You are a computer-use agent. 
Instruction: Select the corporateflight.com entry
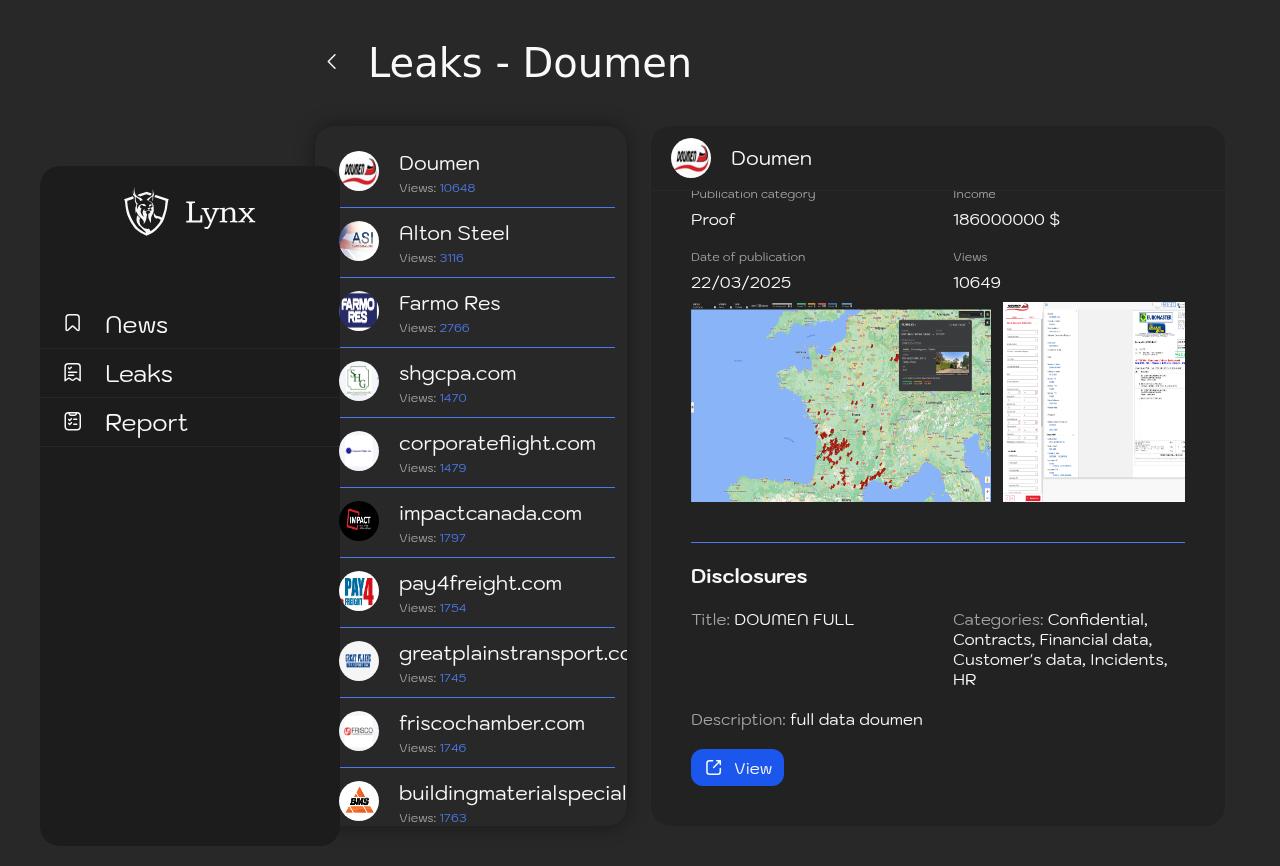point(497,443)
